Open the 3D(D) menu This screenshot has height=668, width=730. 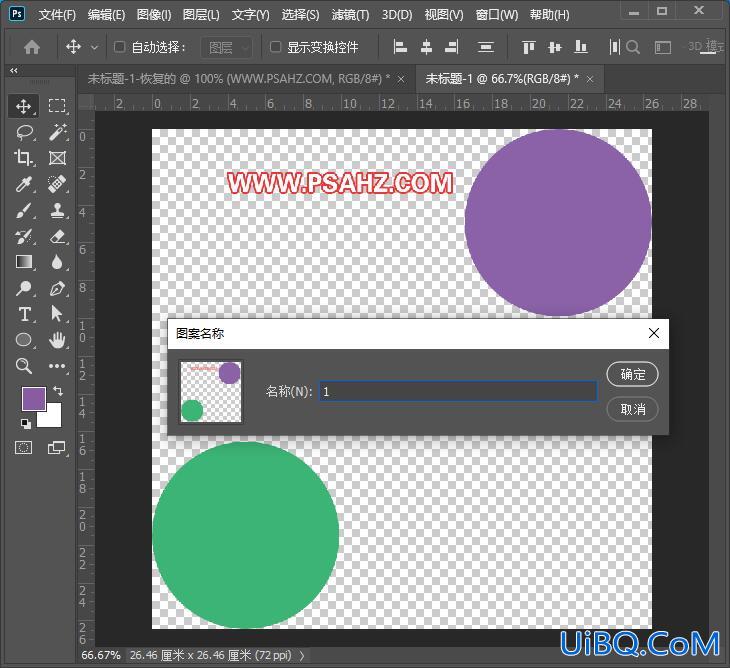click(397, 15)
